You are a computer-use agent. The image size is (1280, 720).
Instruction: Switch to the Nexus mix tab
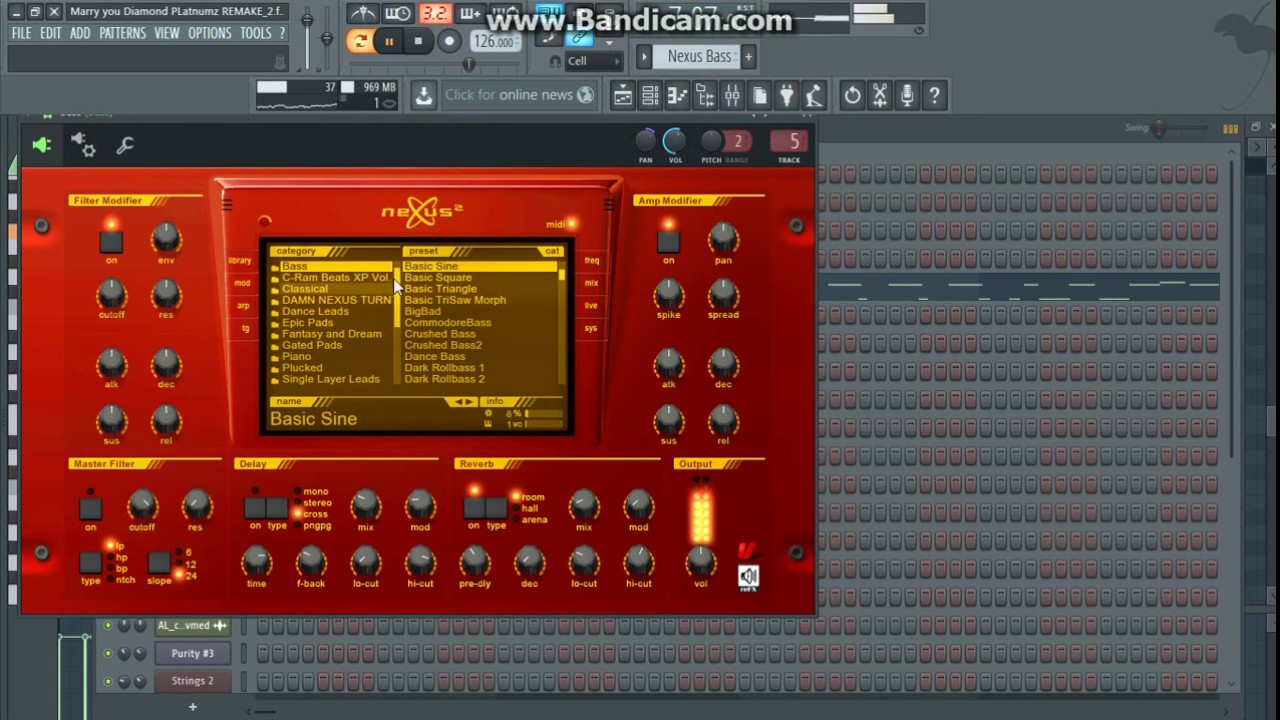point(592,283)
